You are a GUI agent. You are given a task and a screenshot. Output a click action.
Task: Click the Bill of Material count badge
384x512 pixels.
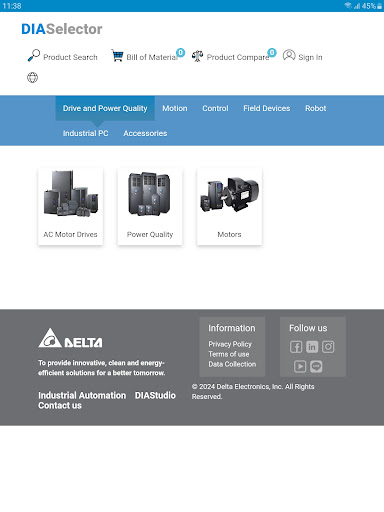[181, 52]
